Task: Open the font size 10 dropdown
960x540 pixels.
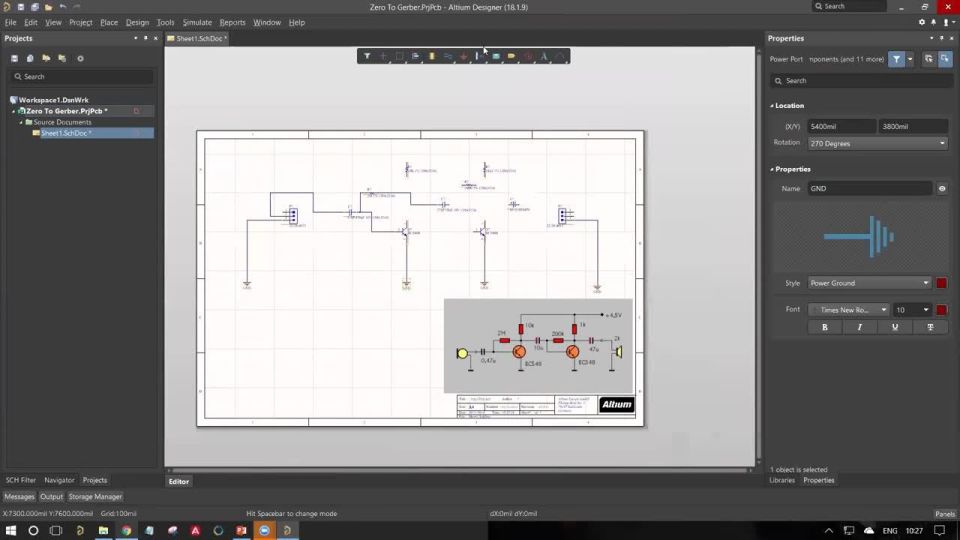Action: pos(912,310)
